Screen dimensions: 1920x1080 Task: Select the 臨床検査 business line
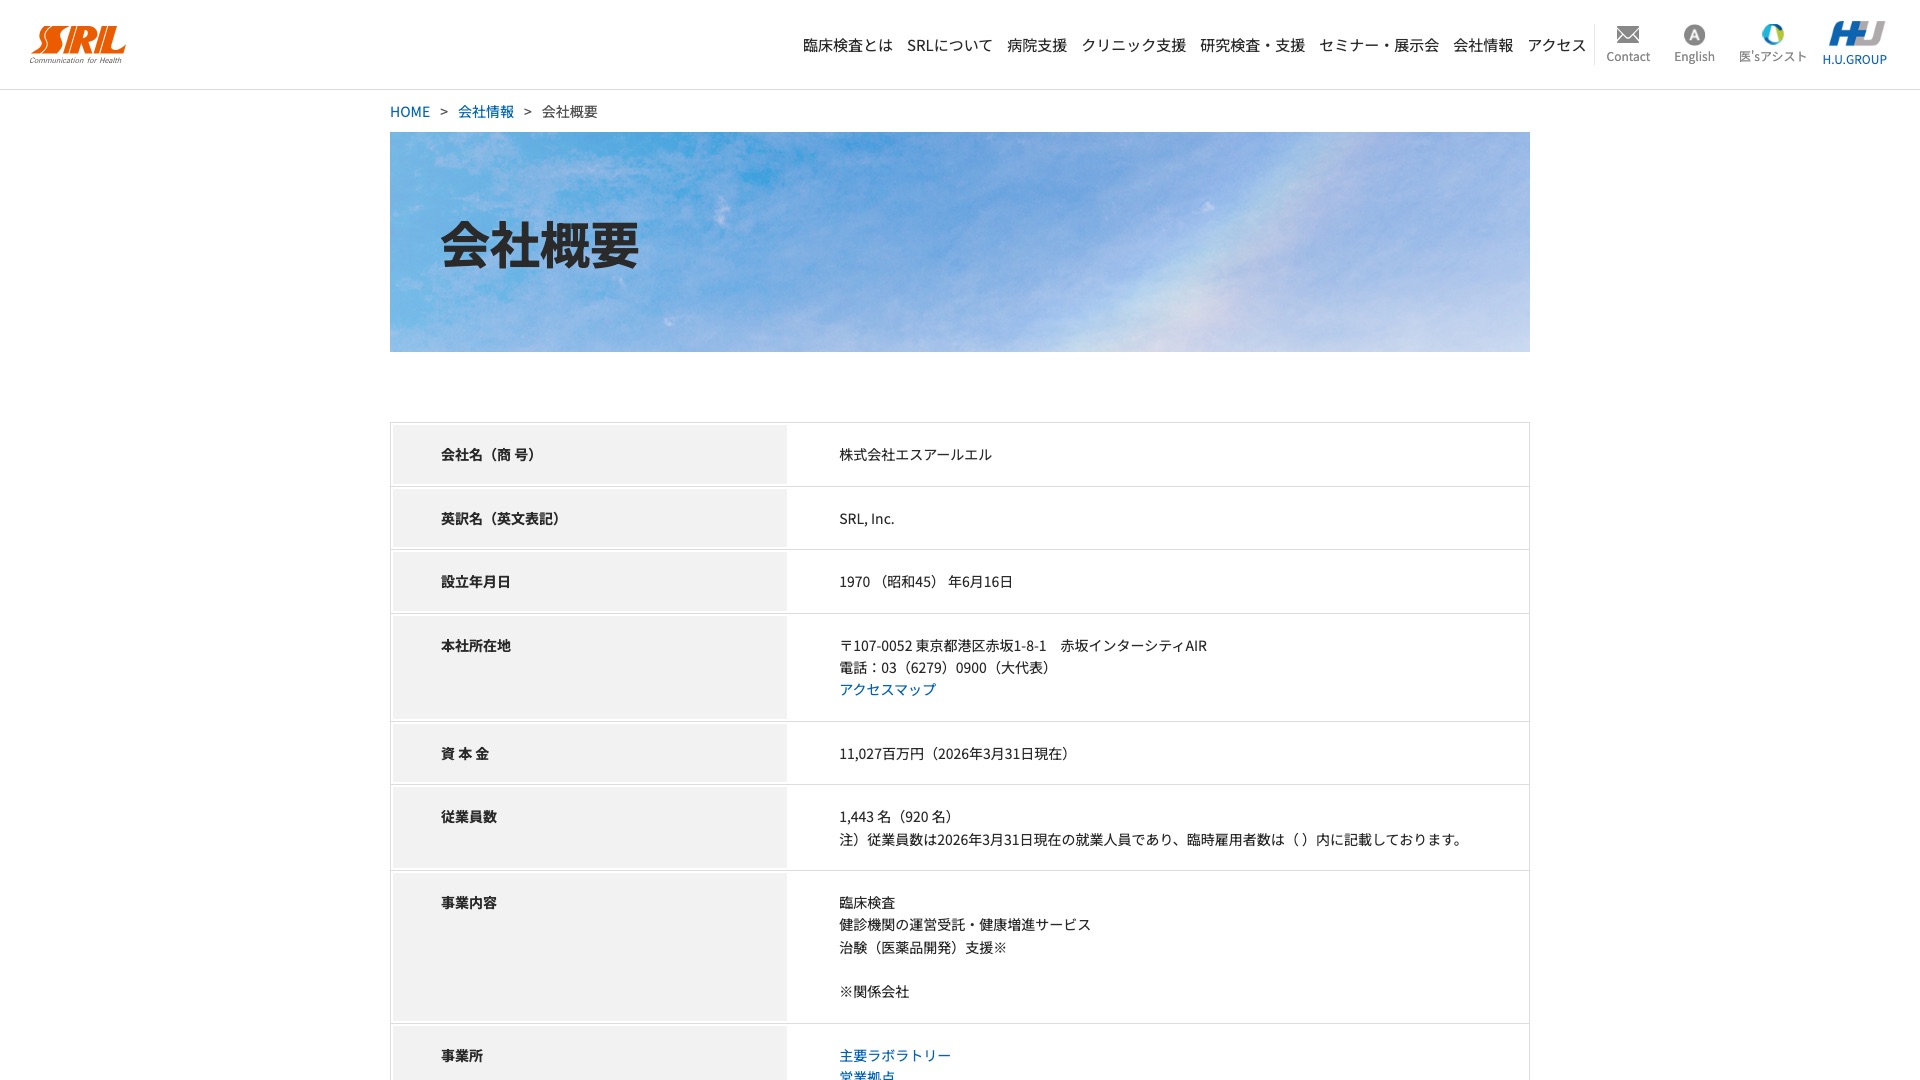(867, 902)
